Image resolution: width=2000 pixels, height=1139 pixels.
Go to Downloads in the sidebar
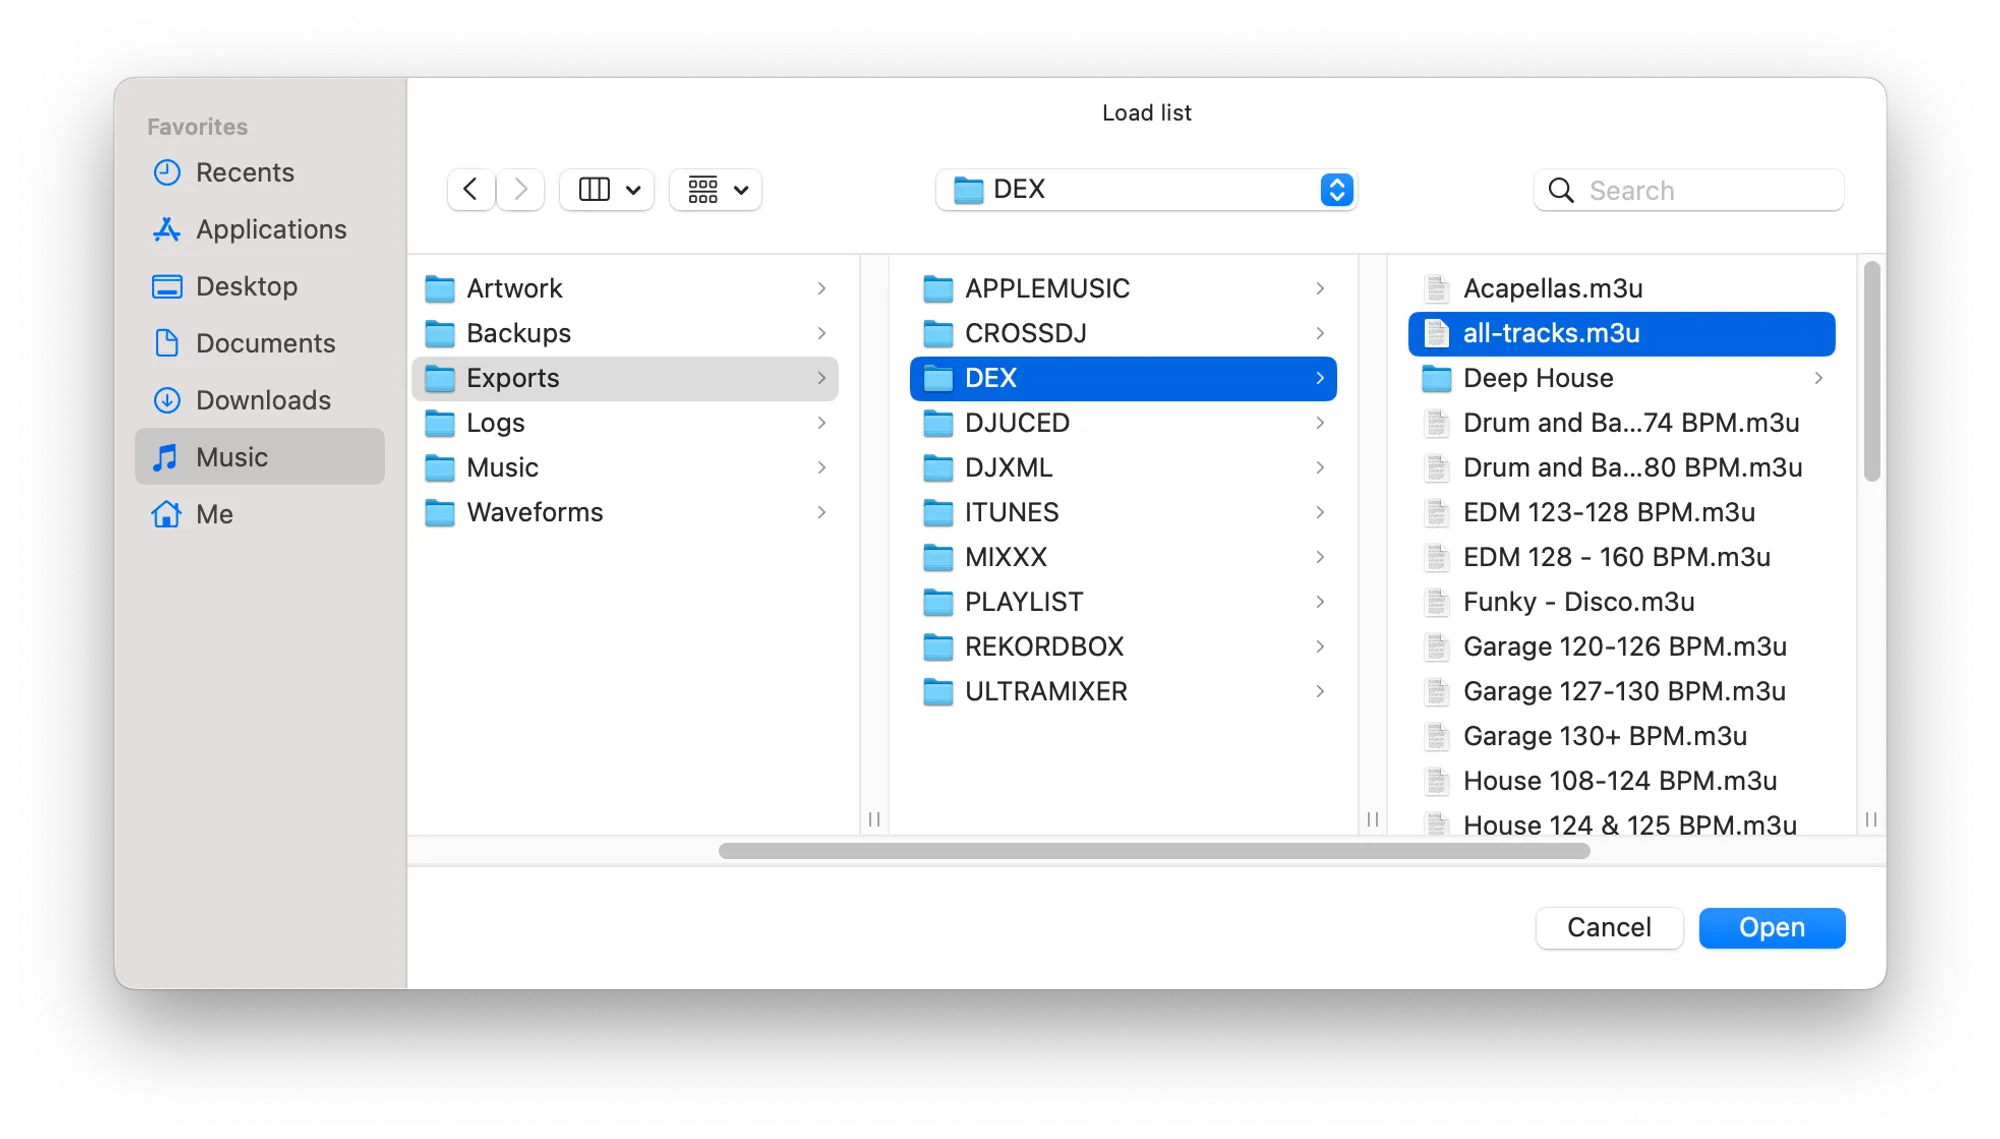(x=262, y=401)
